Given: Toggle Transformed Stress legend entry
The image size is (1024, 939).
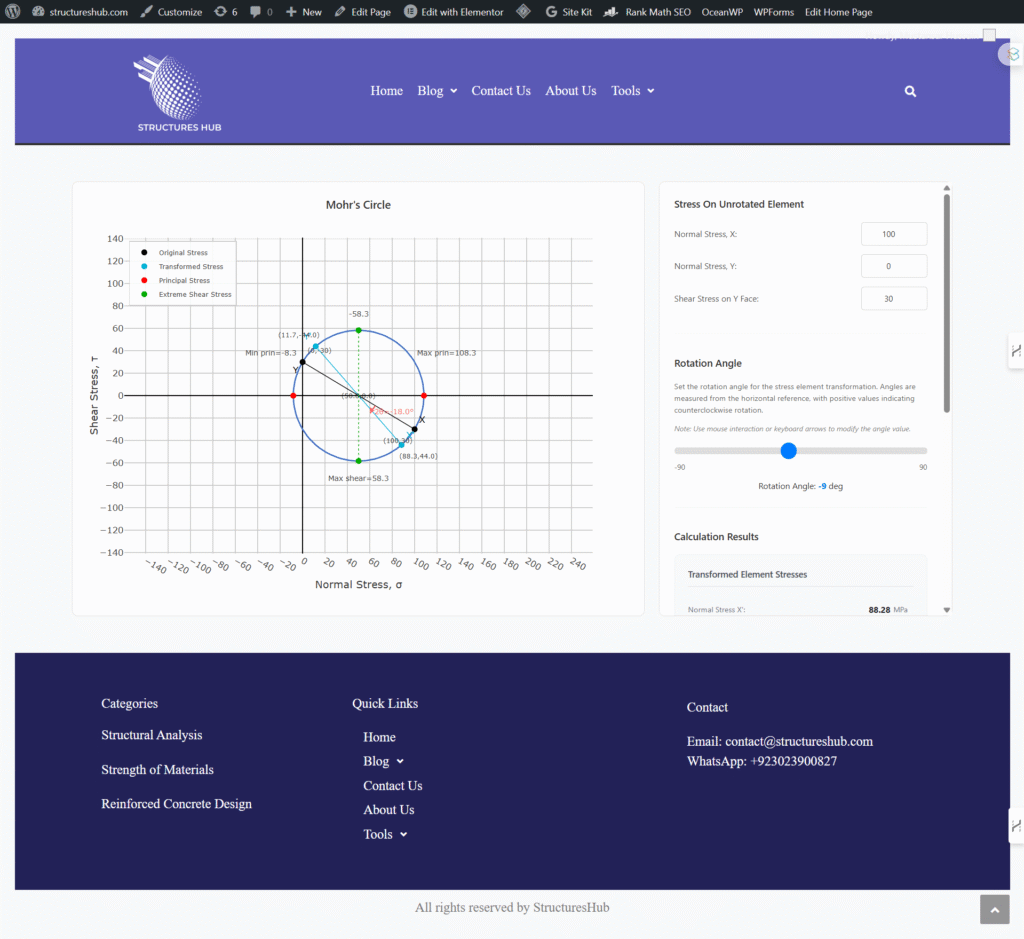Looking at the screenshot, I should click(189, 267).
